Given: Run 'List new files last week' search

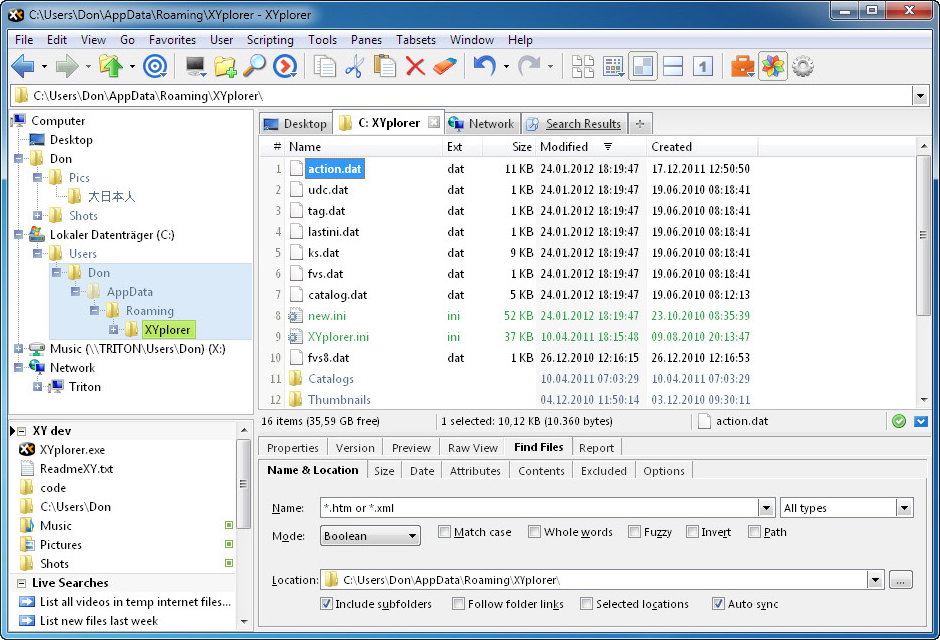Looking at the screenshot, I should (98, 621).
